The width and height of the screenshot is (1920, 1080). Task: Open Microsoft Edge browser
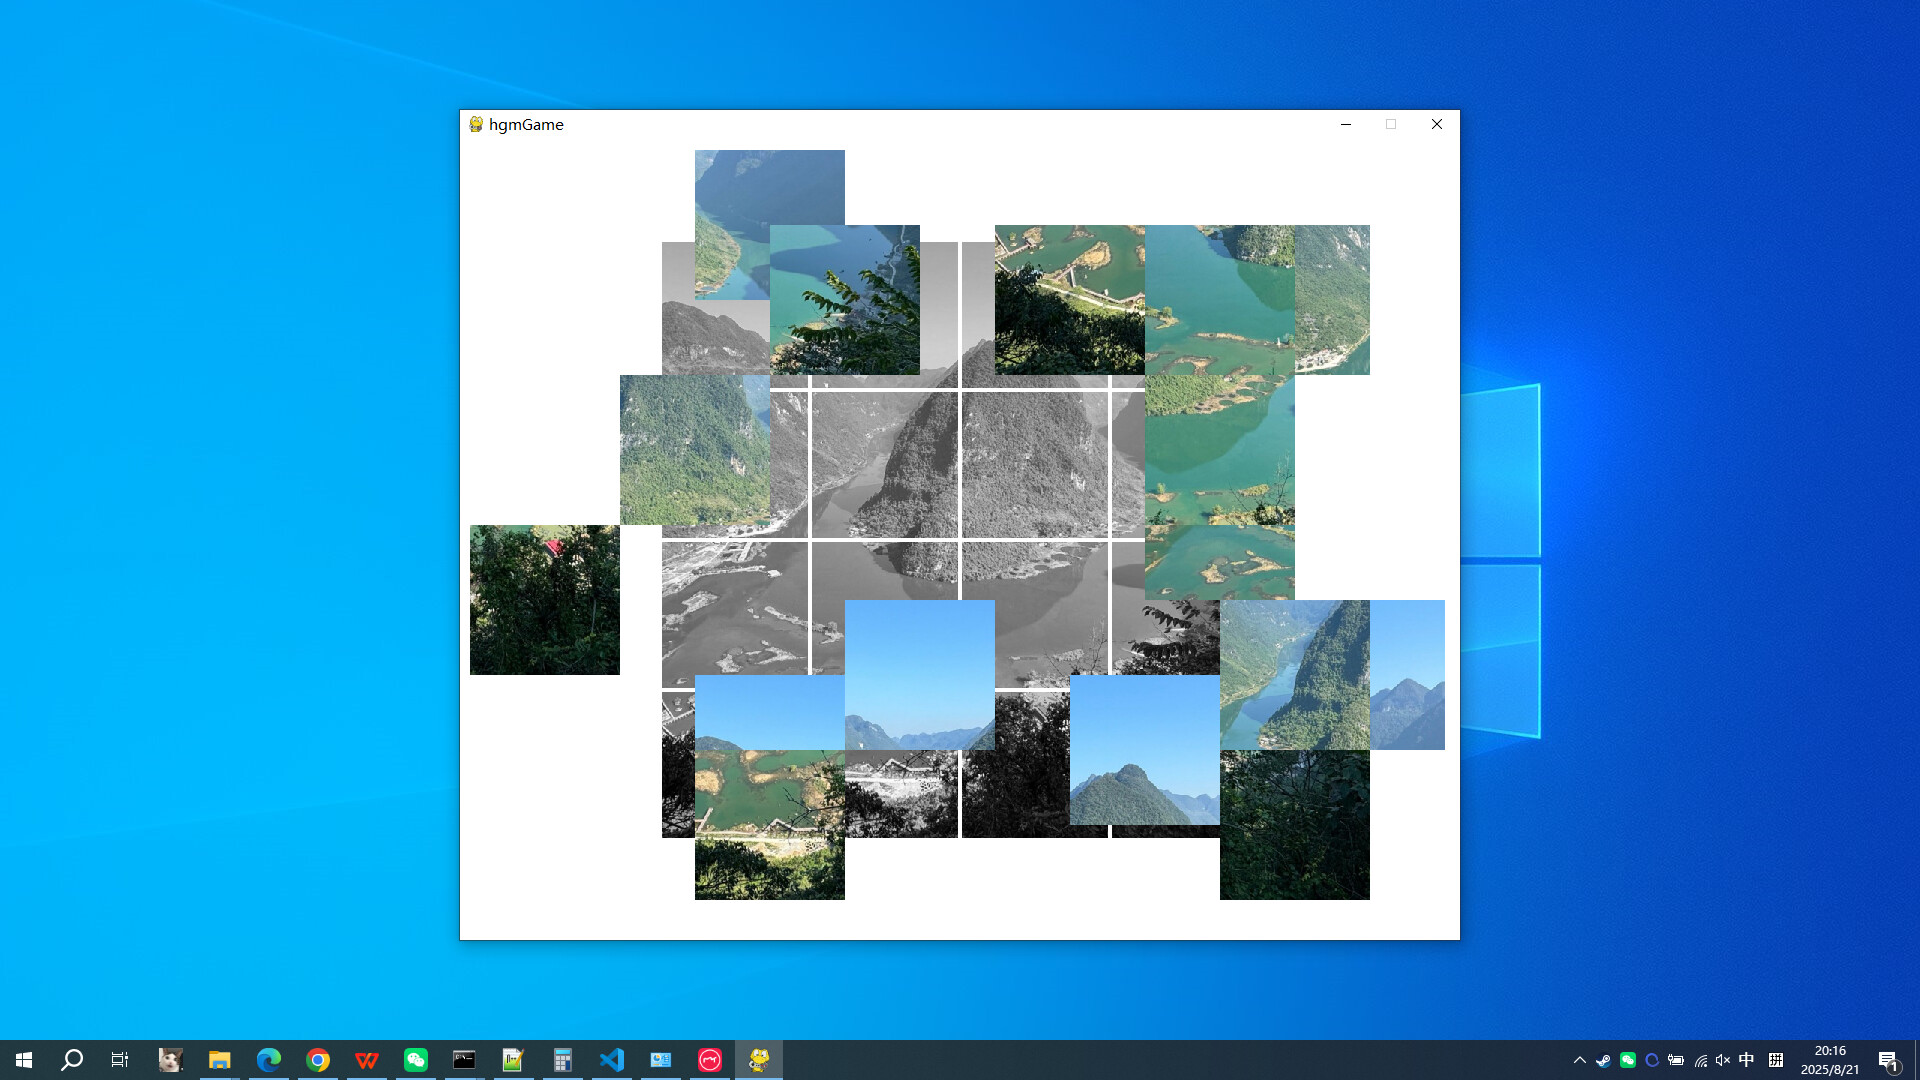(269, 1059)
